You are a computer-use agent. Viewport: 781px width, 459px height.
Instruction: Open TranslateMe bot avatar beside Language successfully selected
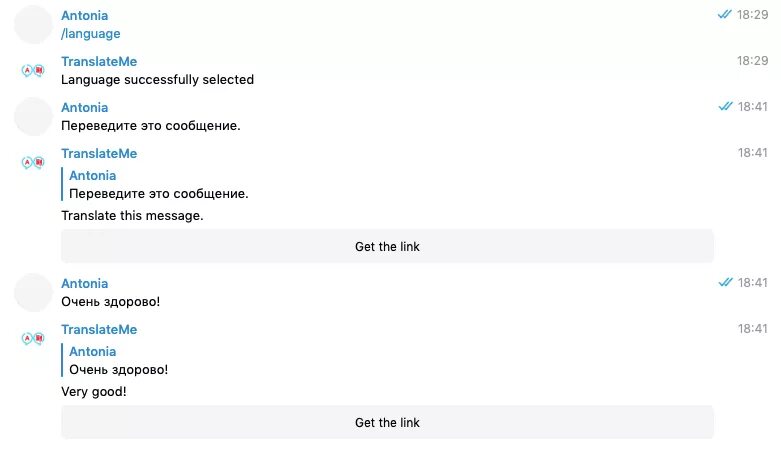click(33, 71)
